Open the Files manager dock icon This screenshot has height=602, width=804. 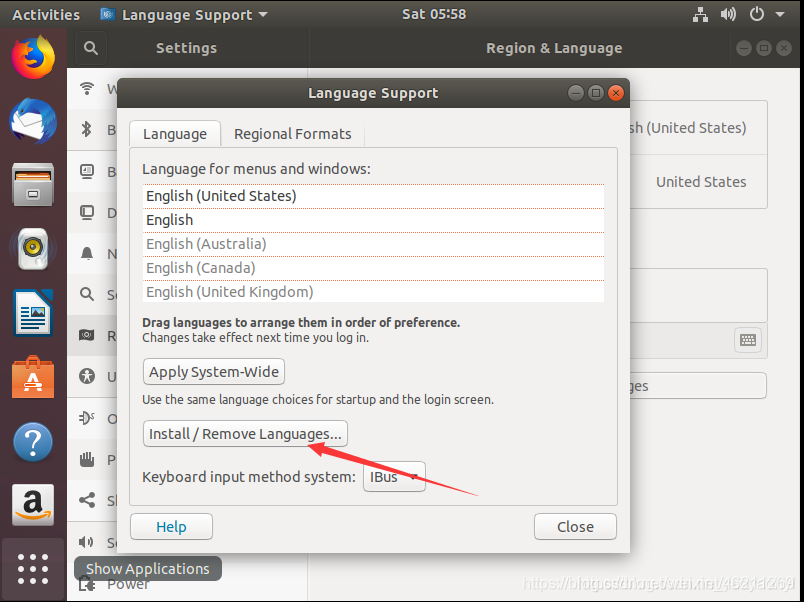point(33,185)
